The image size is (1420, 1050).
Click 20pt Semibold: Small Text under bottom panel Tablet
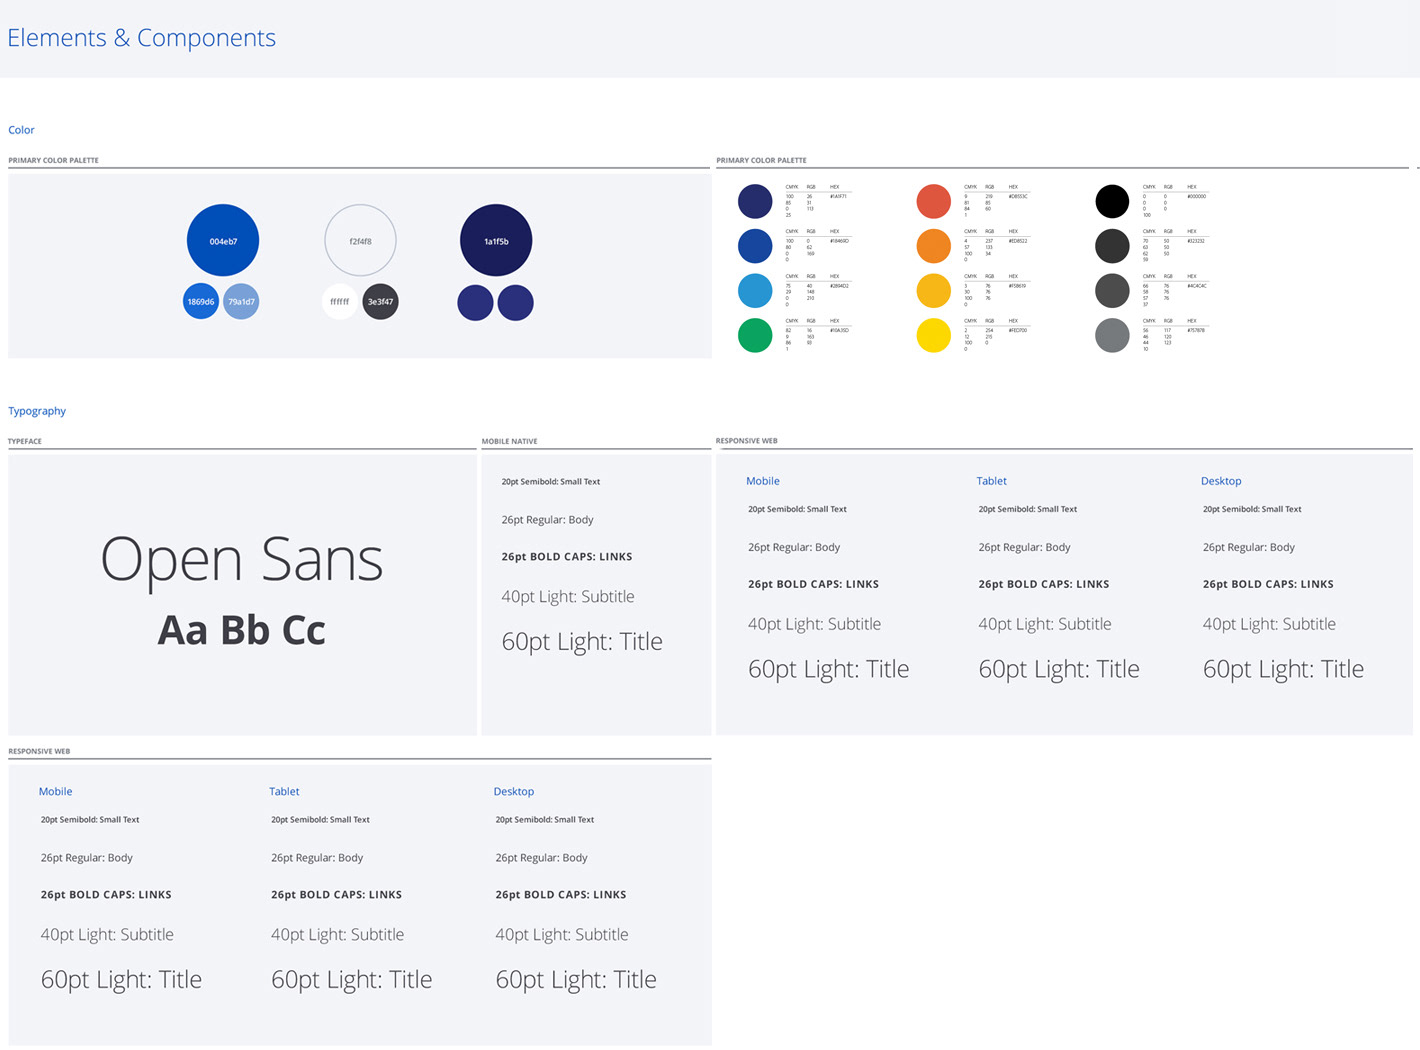pos(320,820)
